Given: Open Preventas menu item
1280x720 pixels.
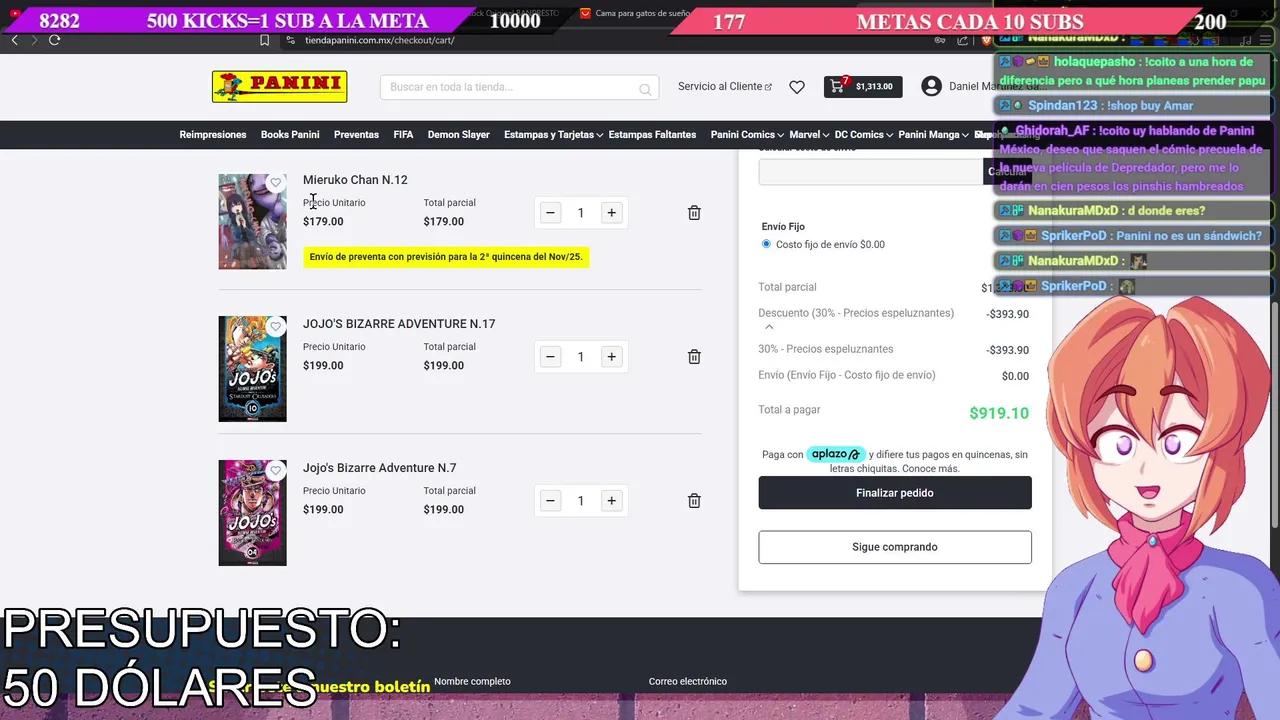Looking at the screenshot, I should coord(356,134).
